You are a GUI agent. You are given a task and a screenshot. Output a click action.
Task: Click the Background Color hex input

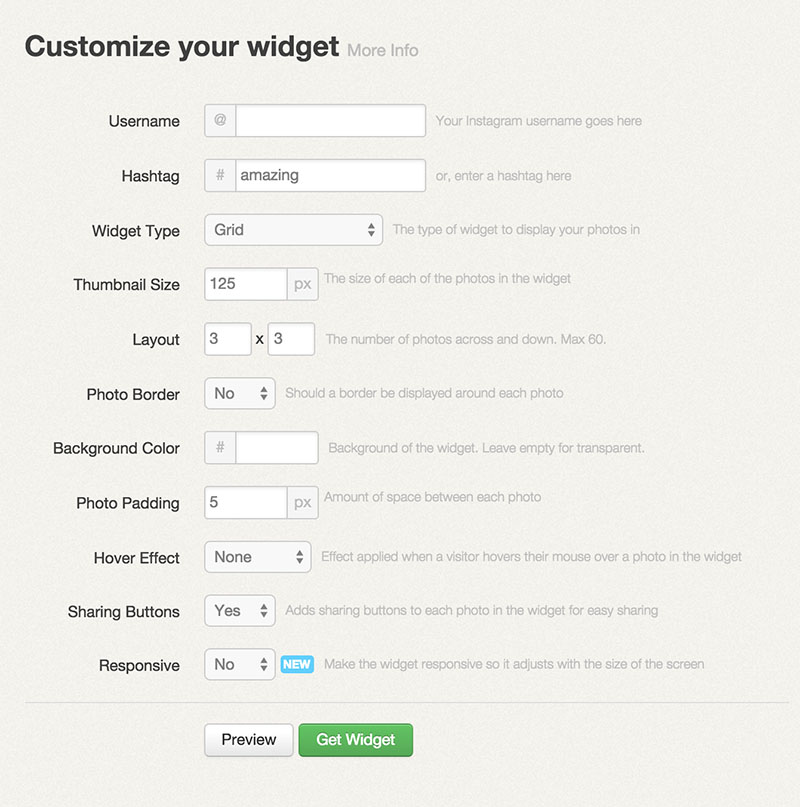pos(277,447)
